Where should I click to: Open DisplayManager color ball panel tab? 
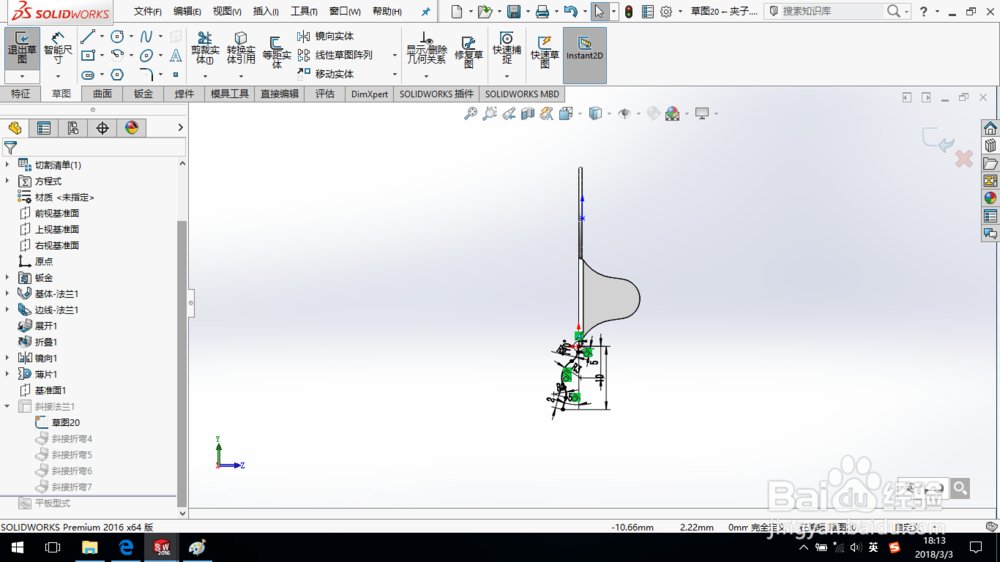click(131, 128)
